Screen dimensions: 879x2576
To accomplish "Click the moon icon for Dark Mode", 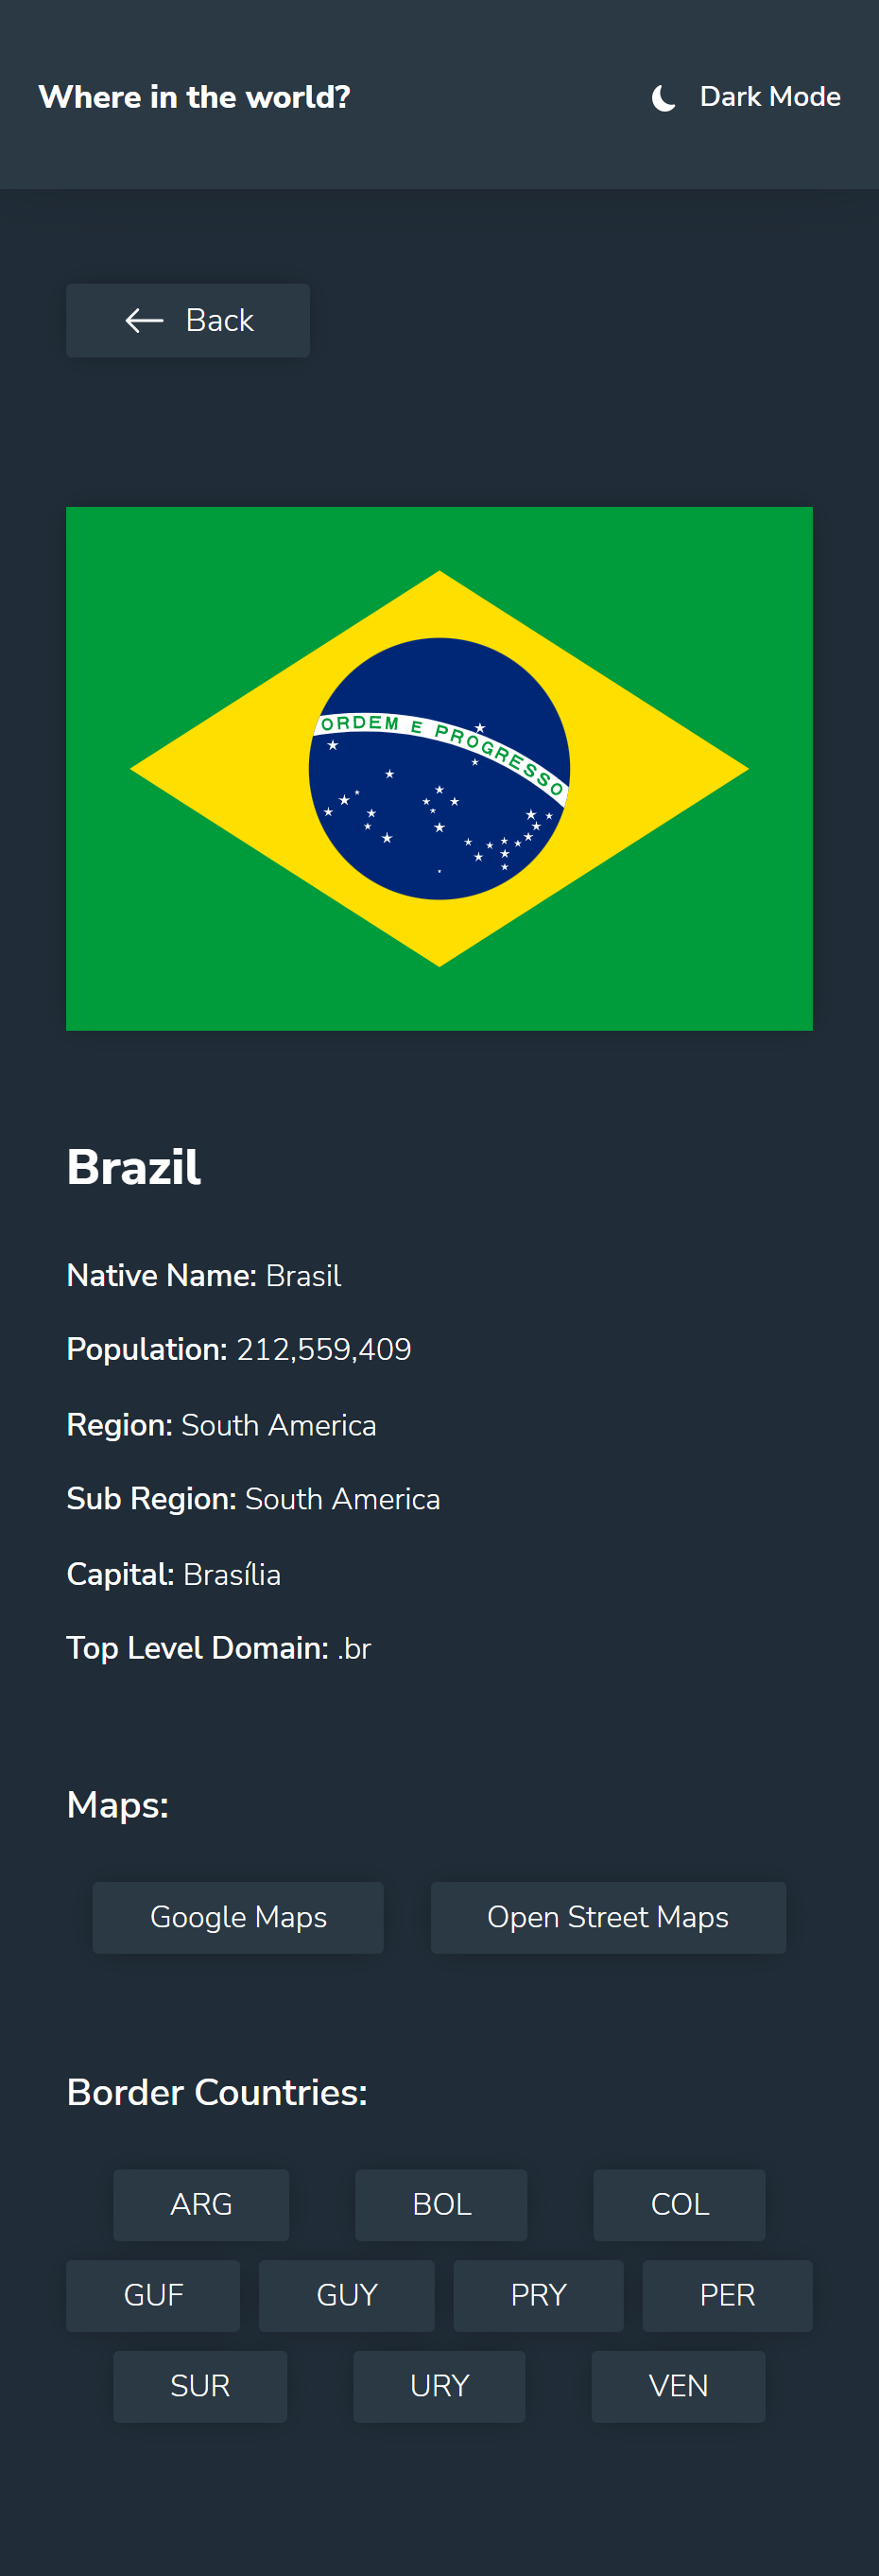I will (663, 97).
